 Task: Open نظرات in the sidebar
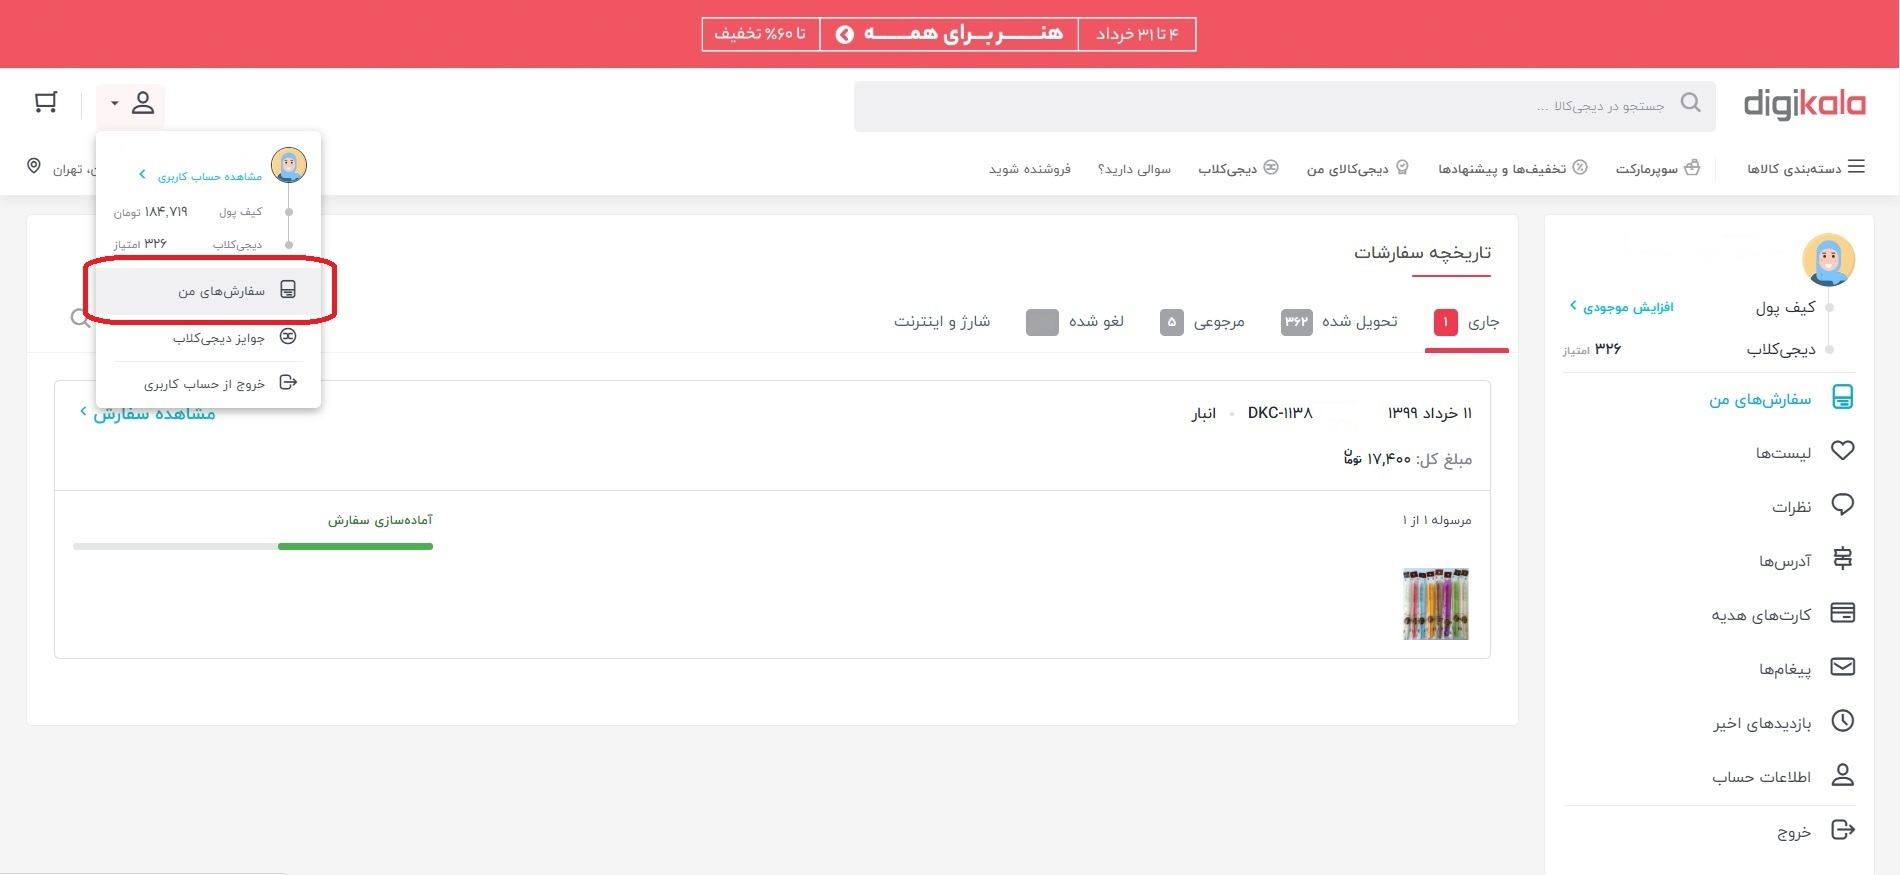point(1792,507)
